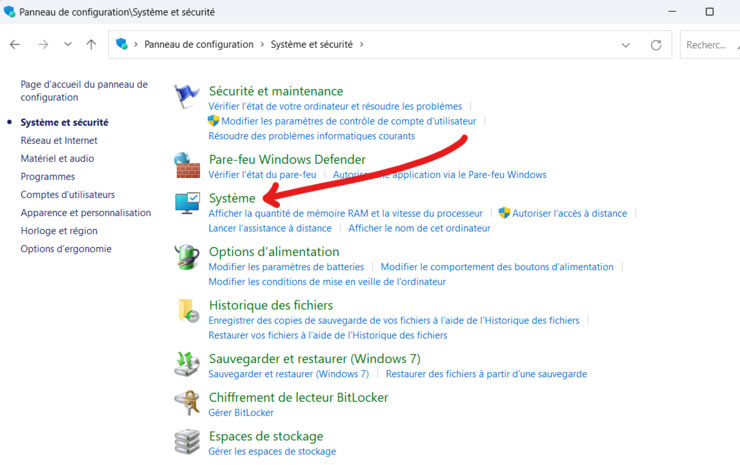Open Horloge et région category

(x=59, y=231)
